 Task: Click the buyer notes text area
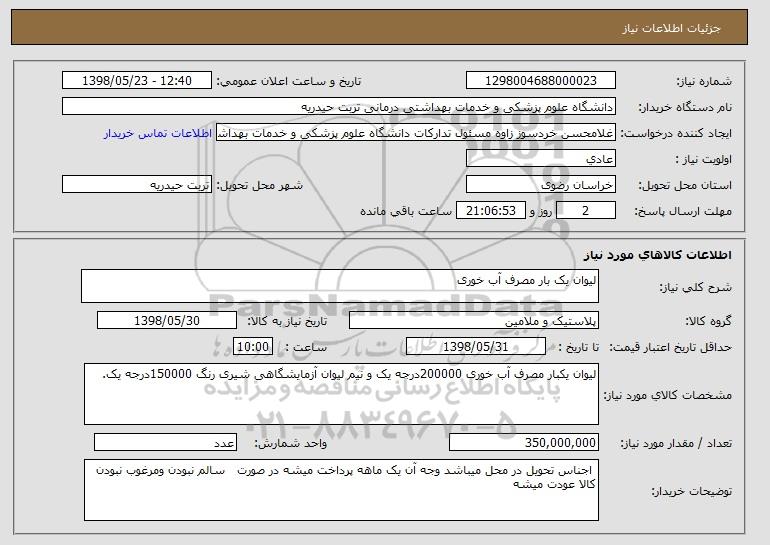341,490
